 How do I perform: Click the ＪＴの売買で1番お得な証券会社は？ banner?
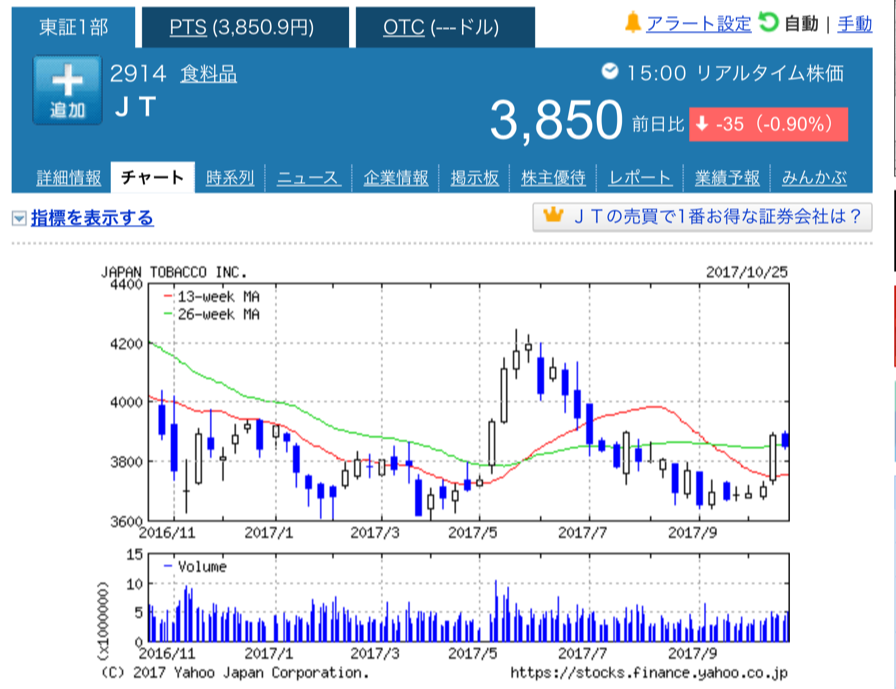tap(702, 217)
